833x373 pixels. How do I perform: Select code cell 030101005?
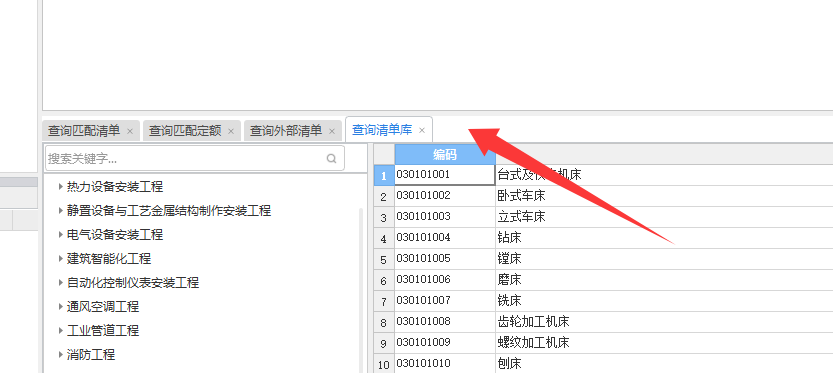point(445,259)
